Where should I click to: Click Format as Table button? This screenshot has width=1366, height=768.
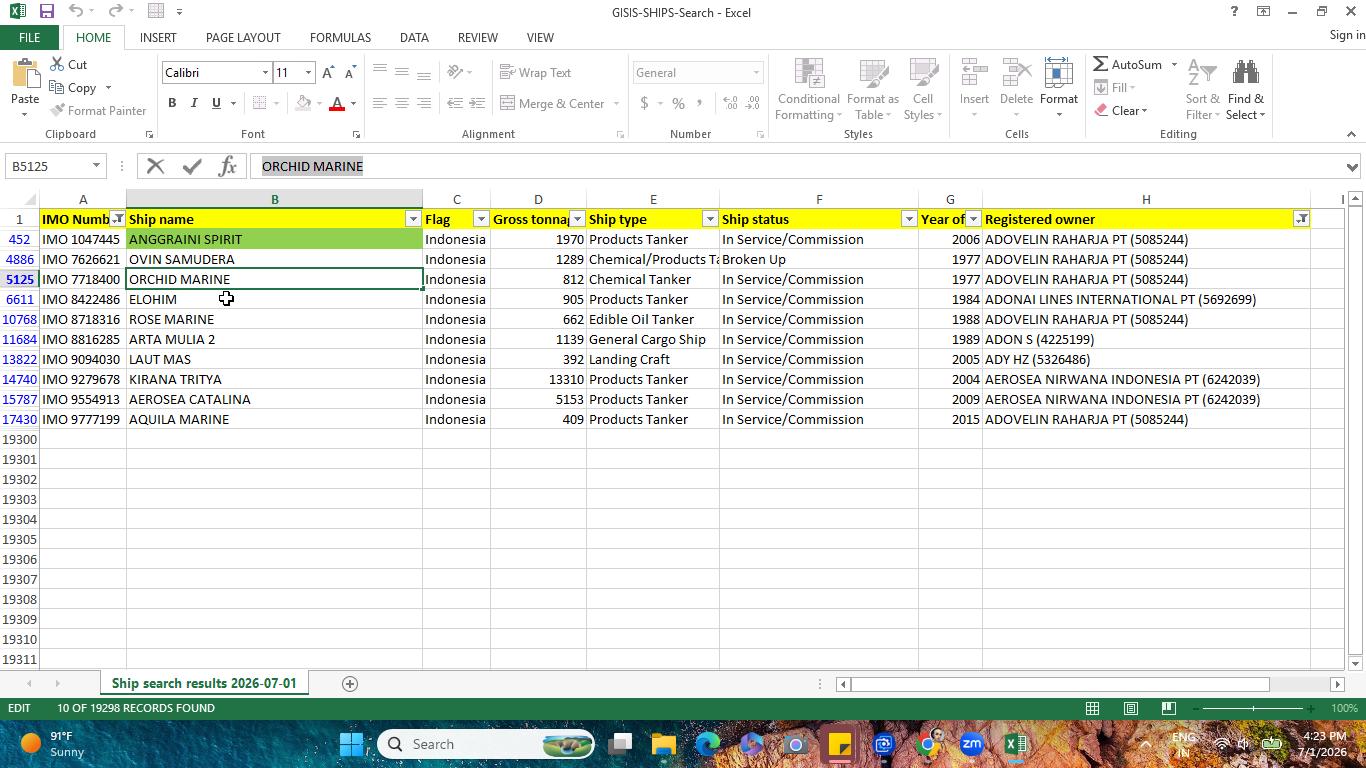point(872,90)
